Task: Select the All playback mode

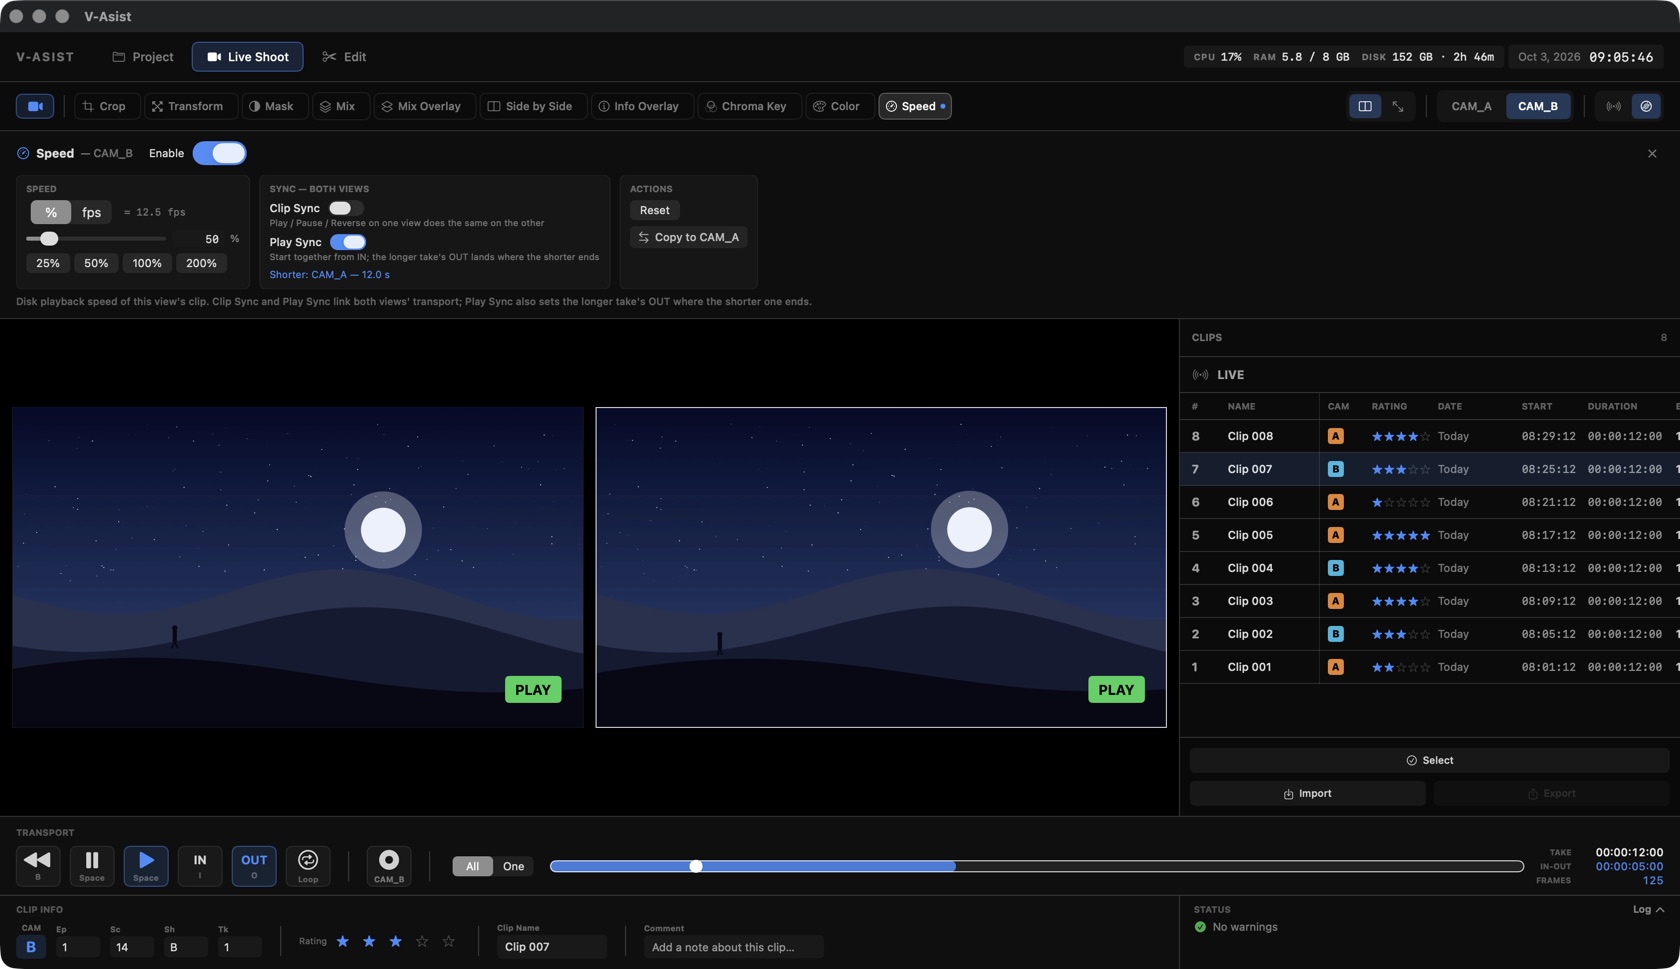Action: (472, 866)
